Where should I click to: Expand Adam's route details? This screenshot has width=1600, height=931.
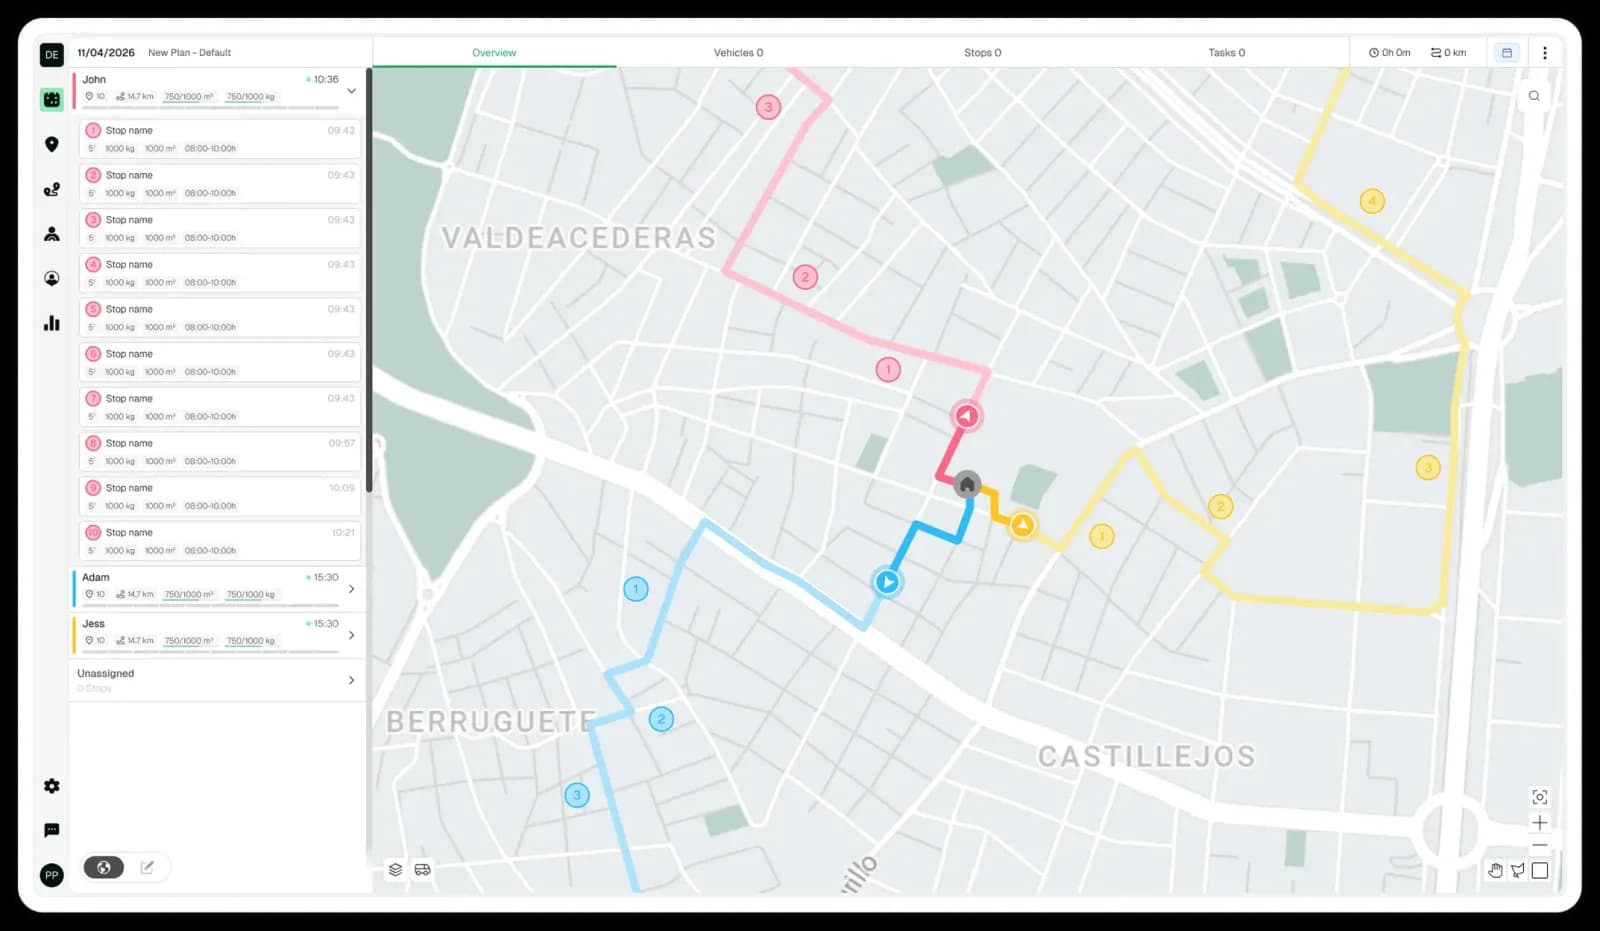tap(350, 589)
